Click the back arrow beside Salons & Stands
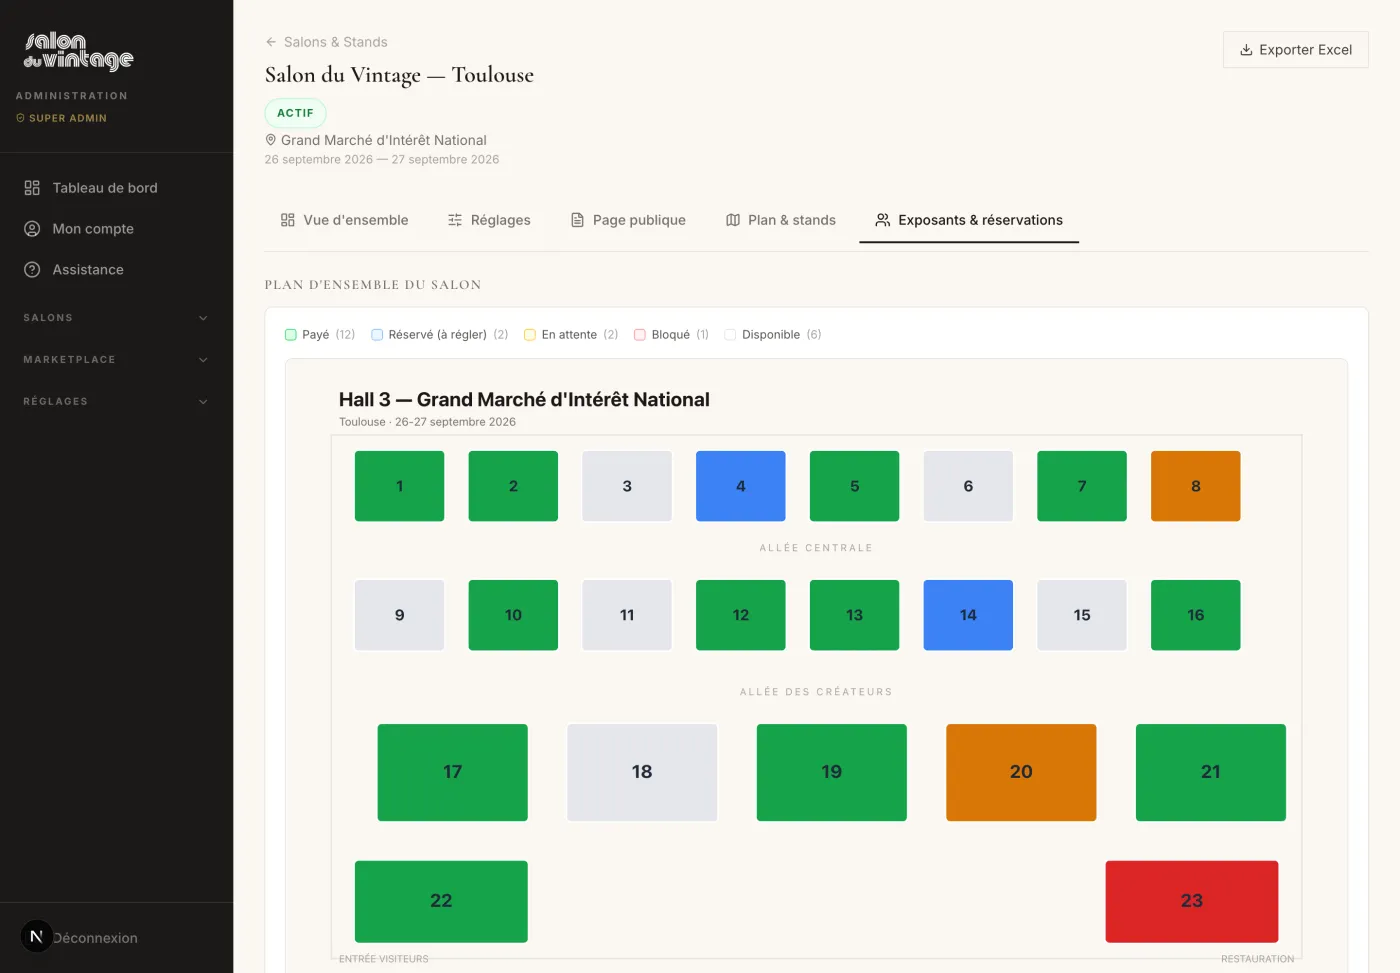Screen dimensions: 1400x973 tap(271, 42)
